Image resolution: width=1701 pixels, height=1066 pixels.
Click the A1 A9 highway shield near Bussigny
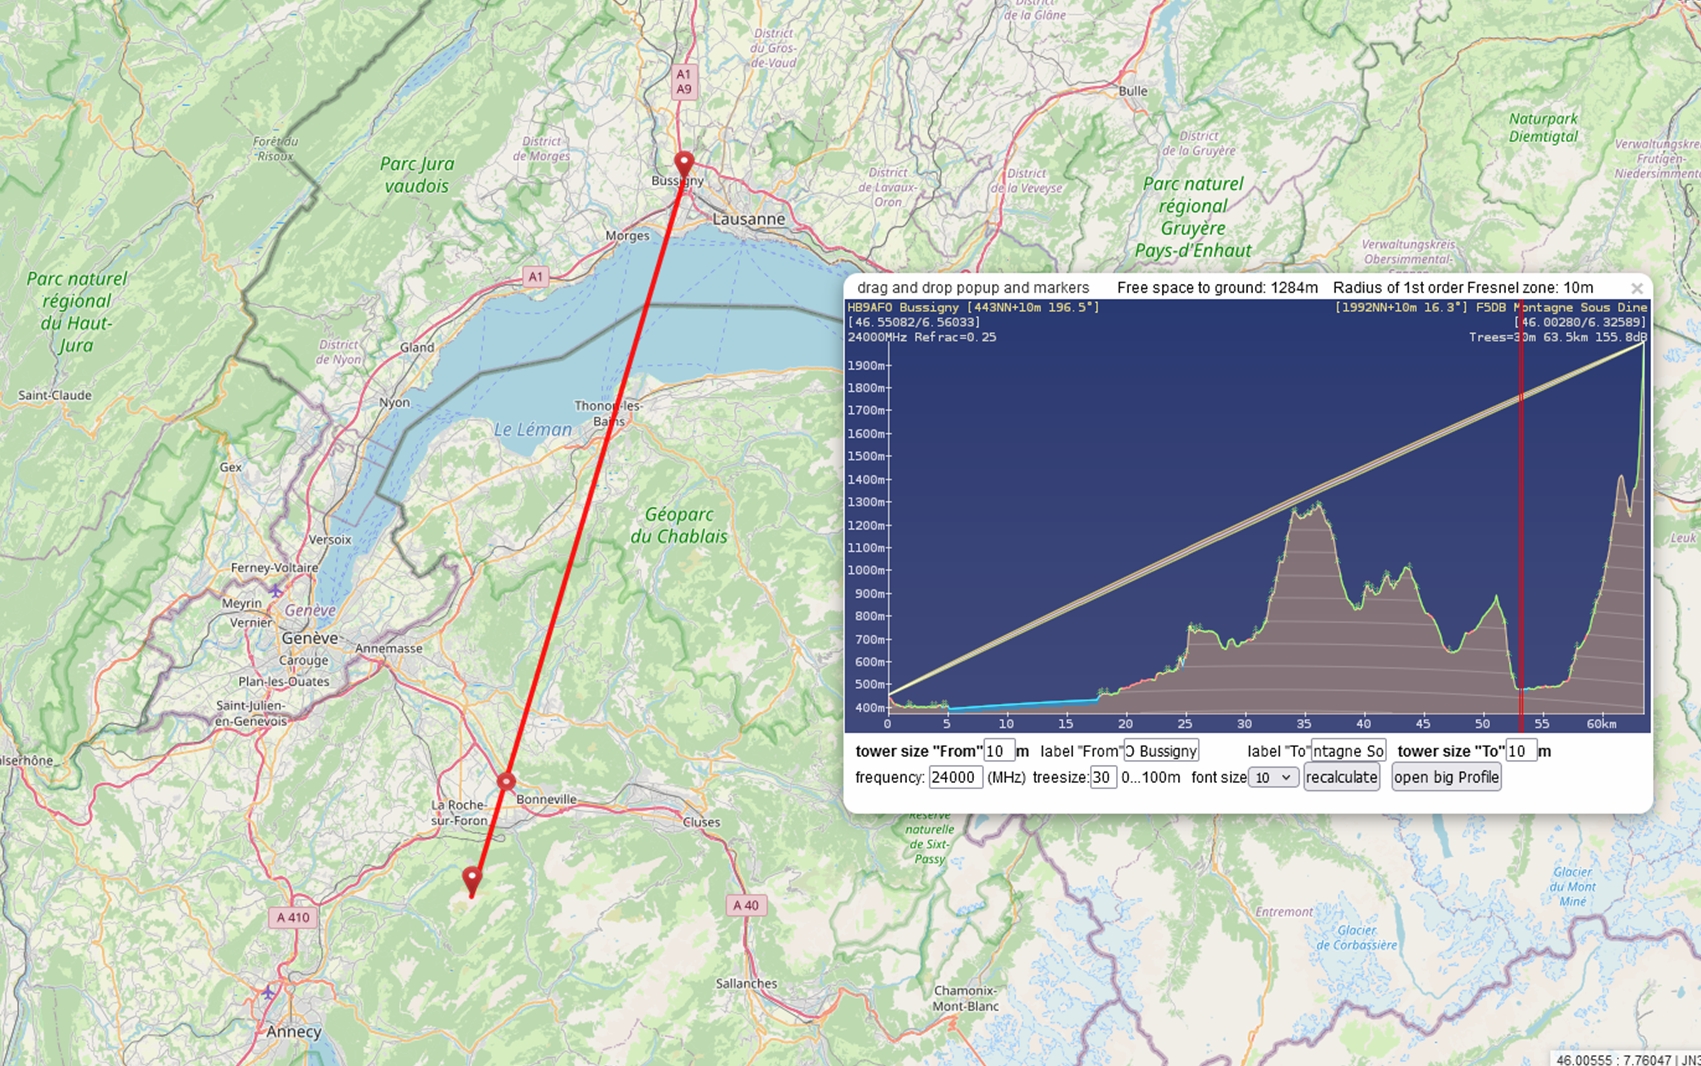point(683,81)
